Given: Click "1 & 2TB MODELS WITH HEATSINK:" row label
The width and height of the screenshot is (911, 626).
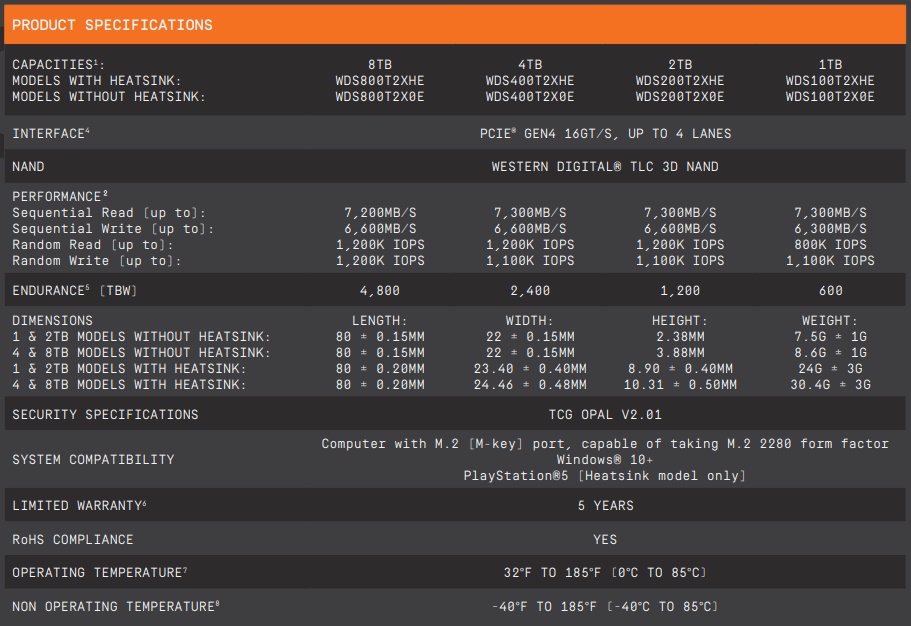Looking at the screenshot, I should 129,369.
